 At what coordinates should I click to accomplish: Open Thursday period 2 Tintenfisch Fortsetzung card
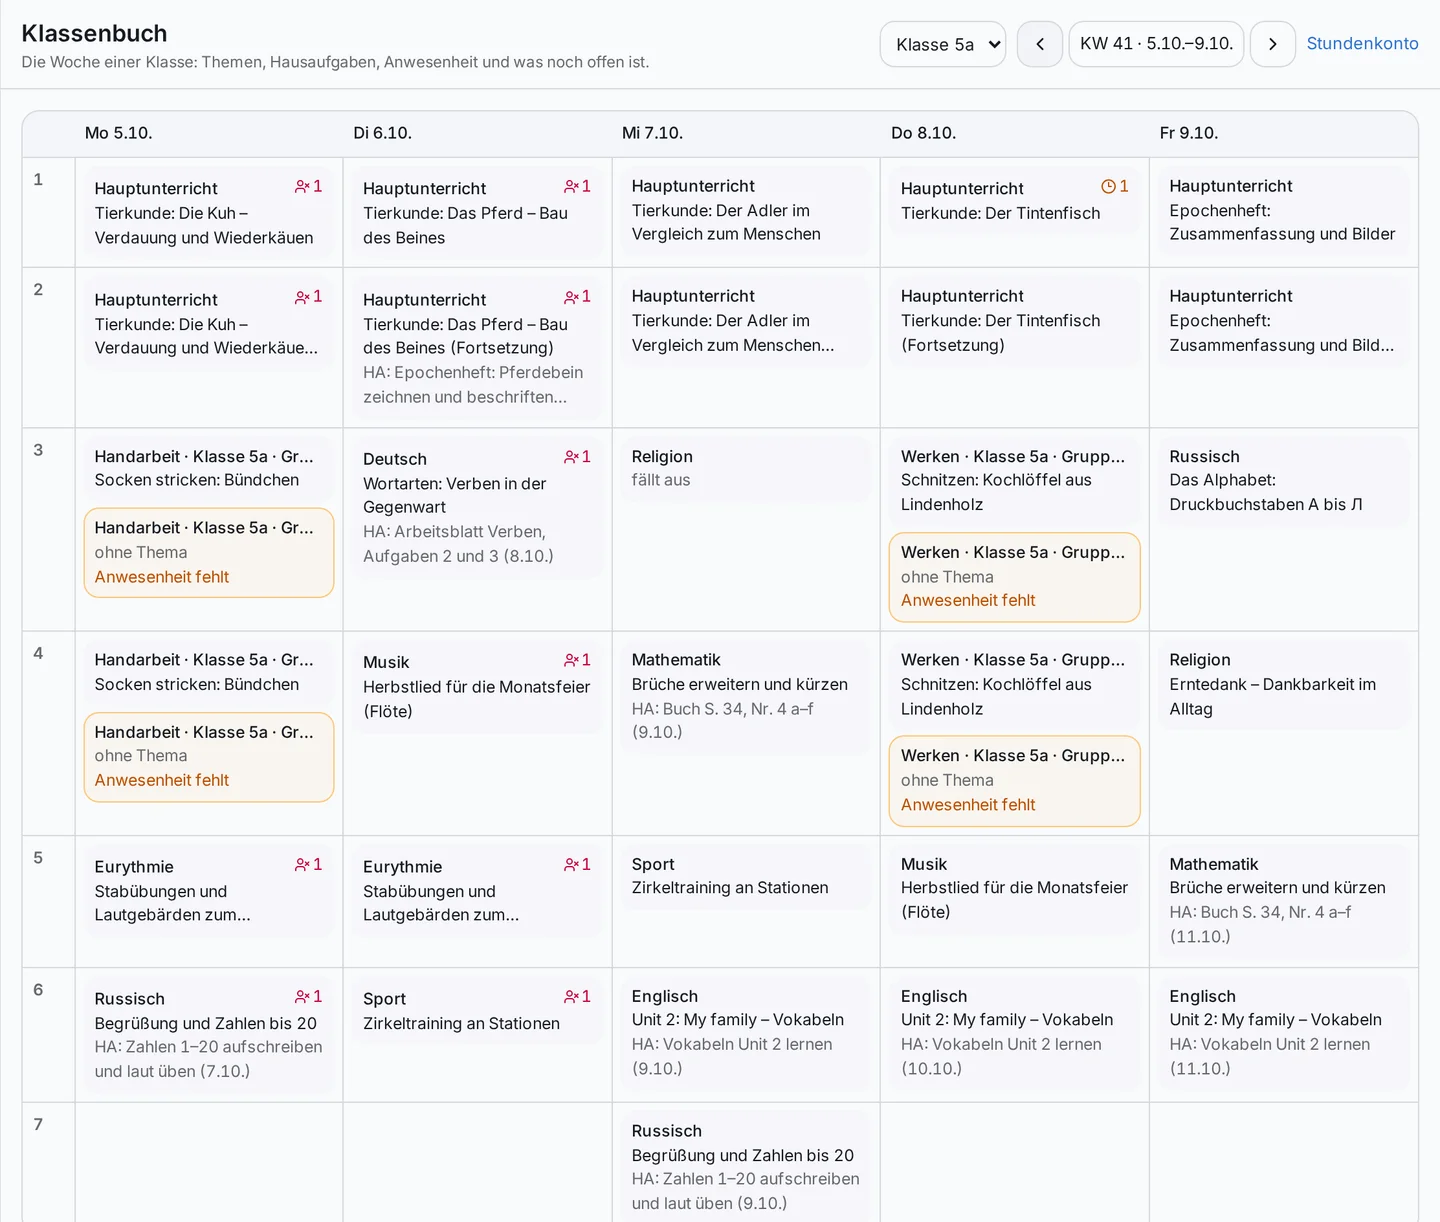(1015, 321)
